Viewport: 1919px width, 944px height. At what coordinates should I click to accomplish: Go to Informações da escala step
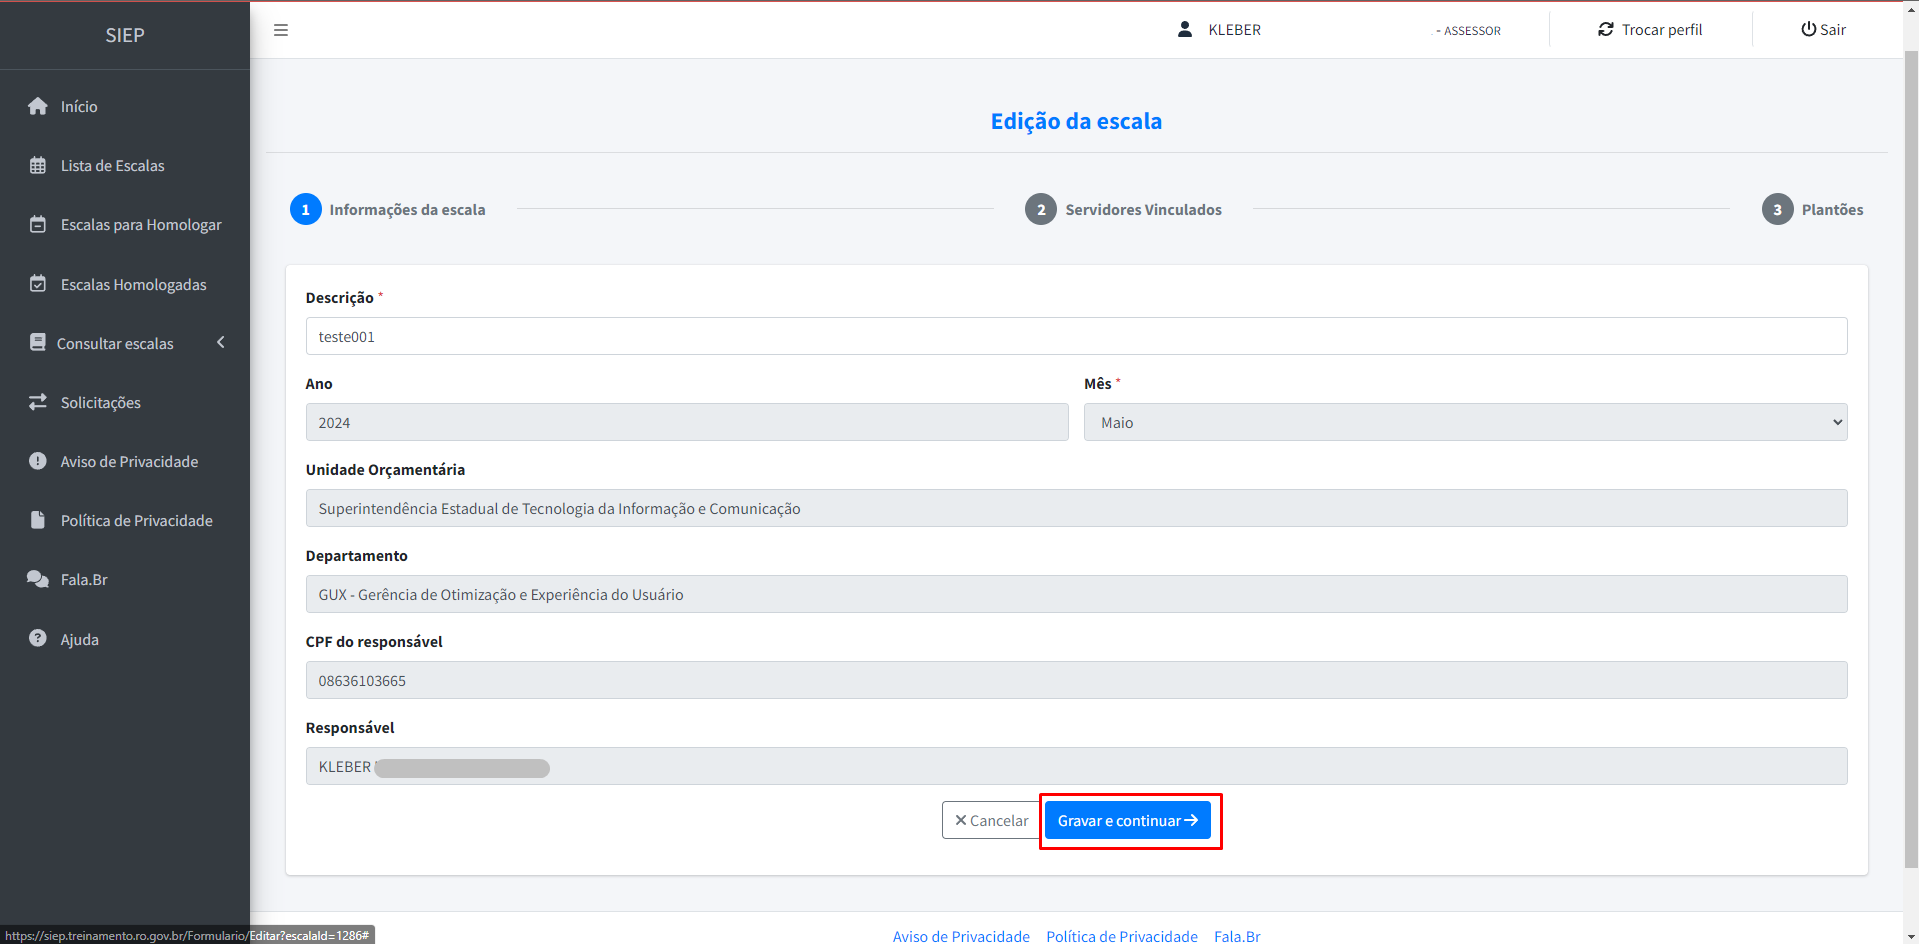(x=407, y=209)
